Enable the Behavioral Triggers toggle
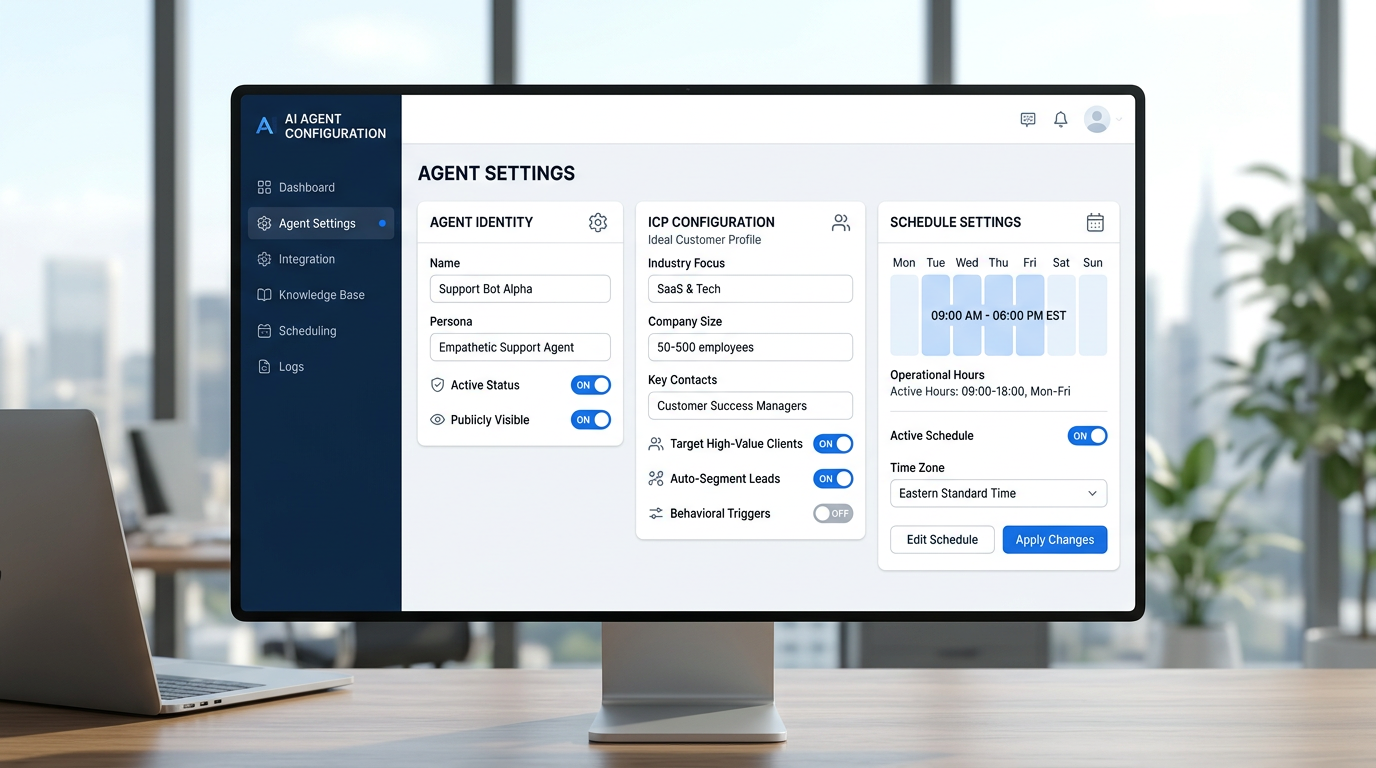Screen dimensions: 1376x768 [x=832, y=514]
